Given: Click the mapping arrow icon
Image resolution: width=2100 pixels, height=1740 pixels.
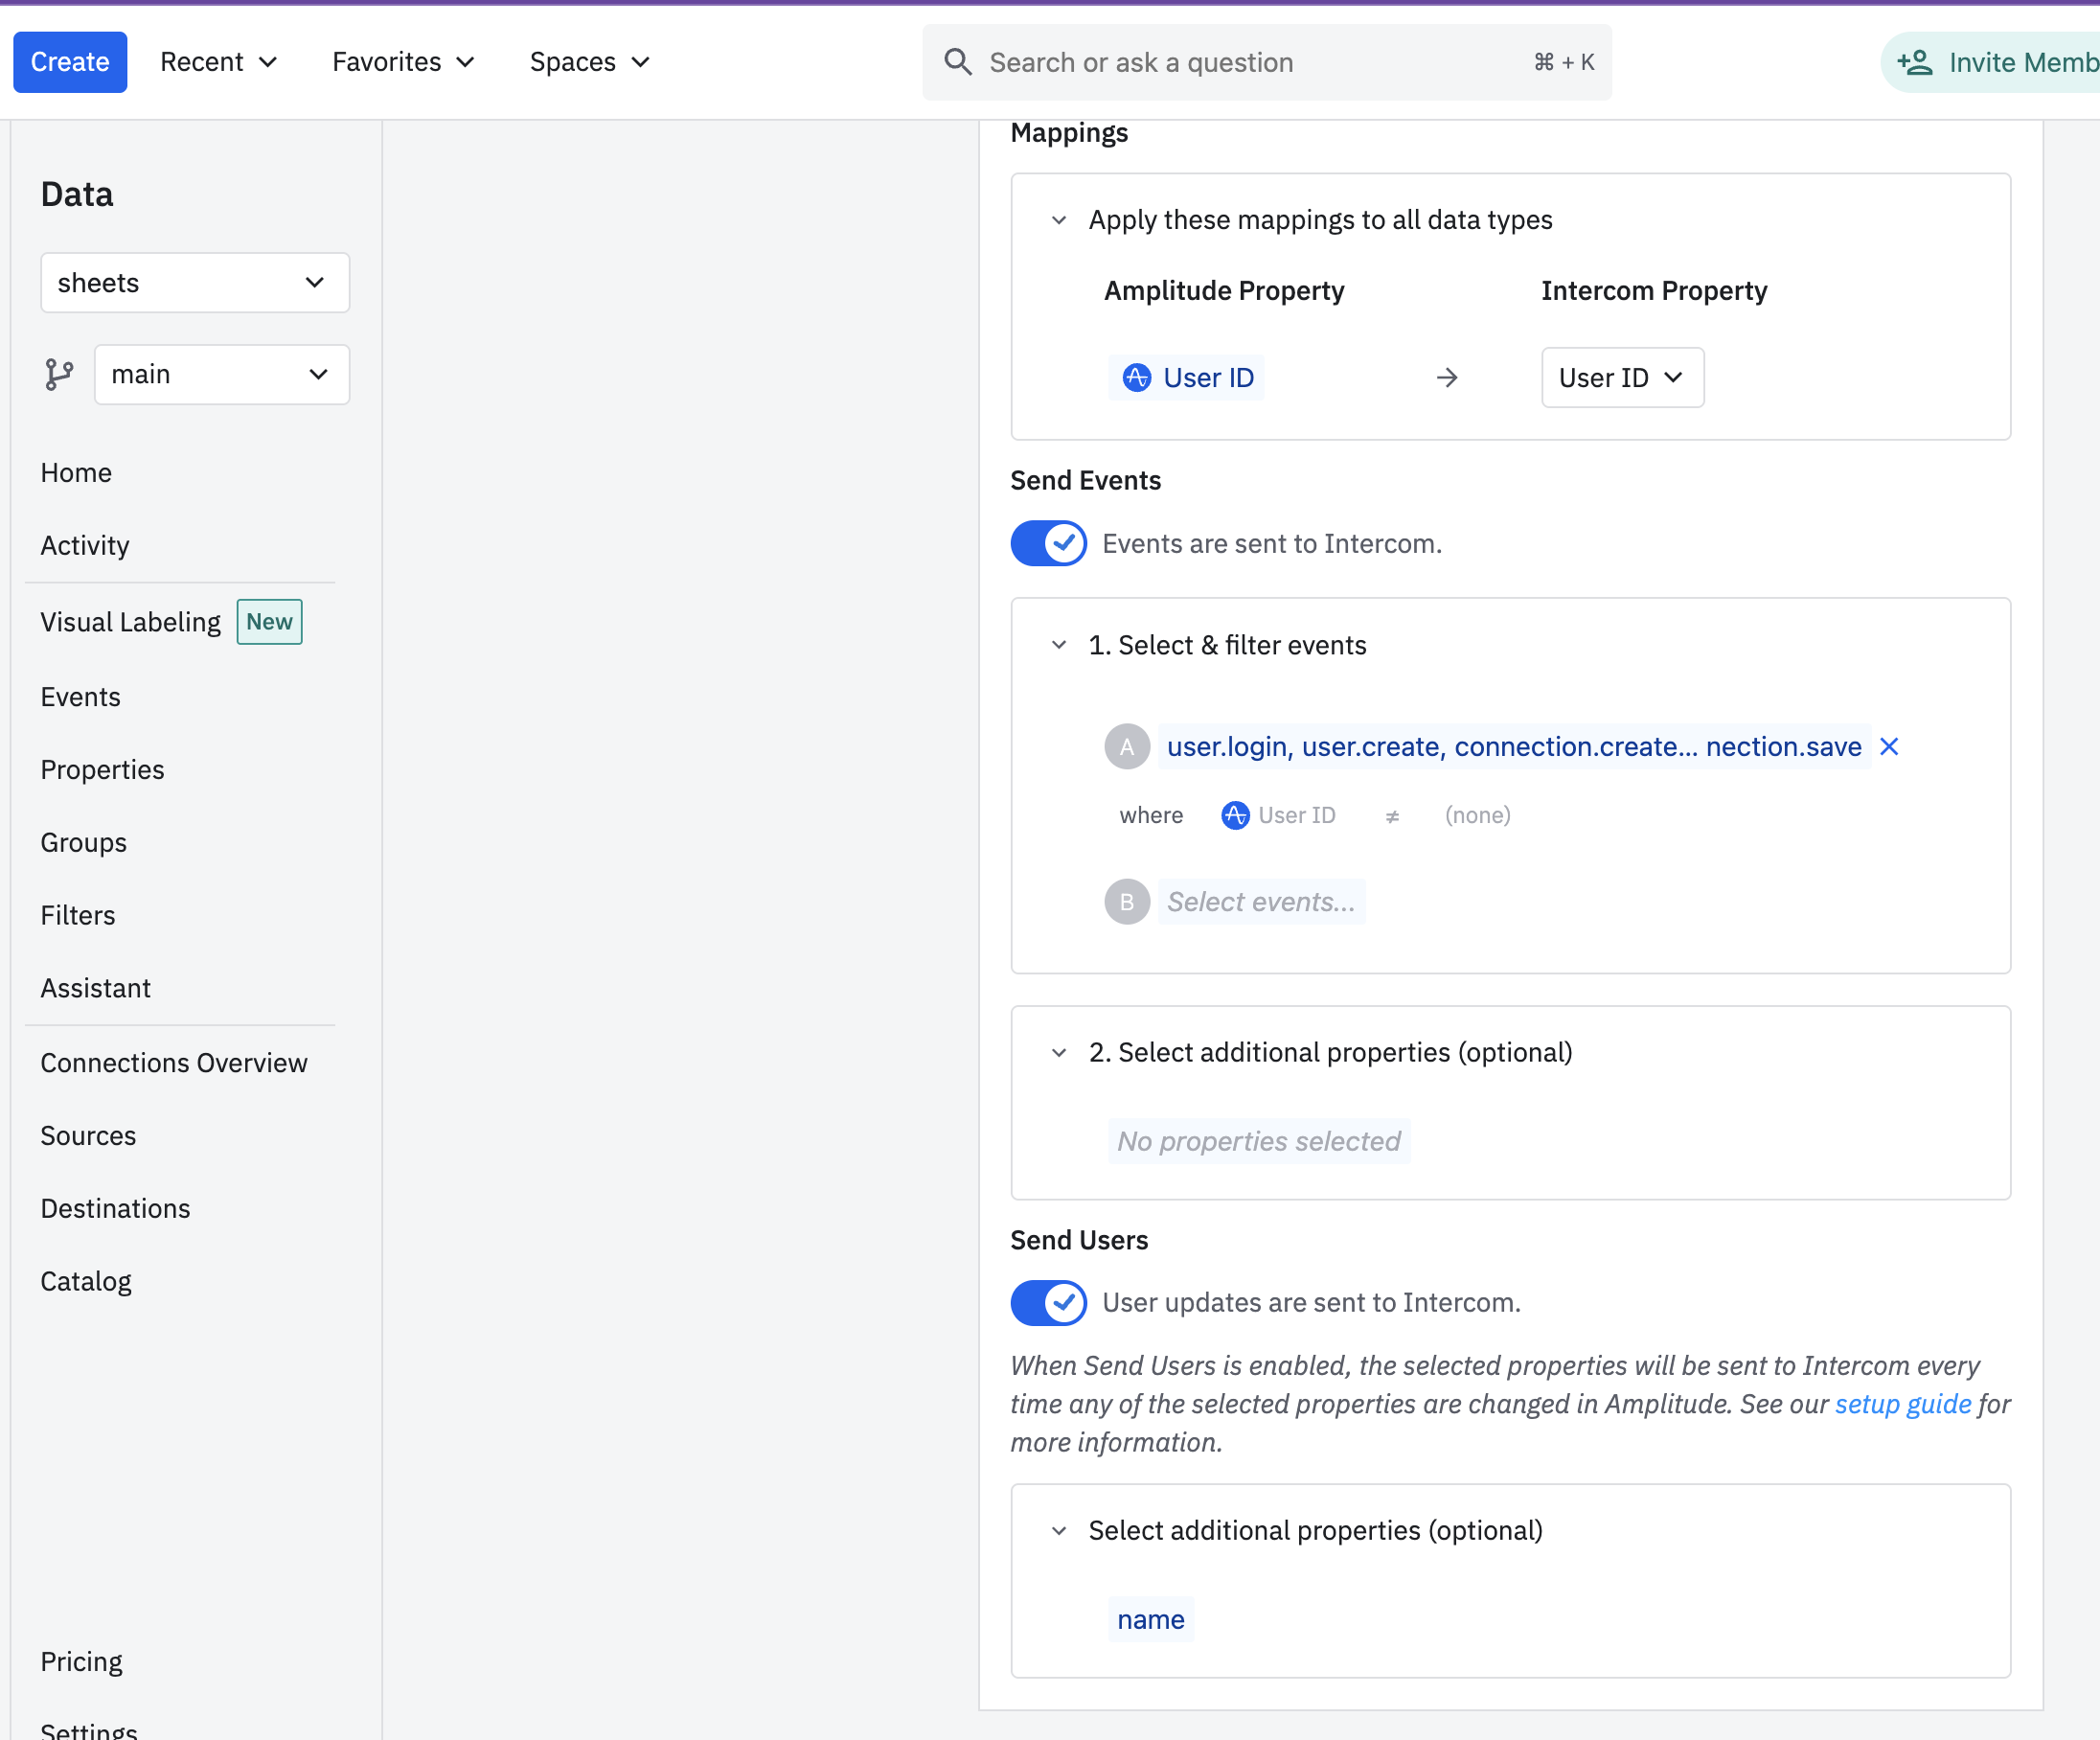Looking at the screenshot, I should pyautogui.click(x=1446, y=378).
